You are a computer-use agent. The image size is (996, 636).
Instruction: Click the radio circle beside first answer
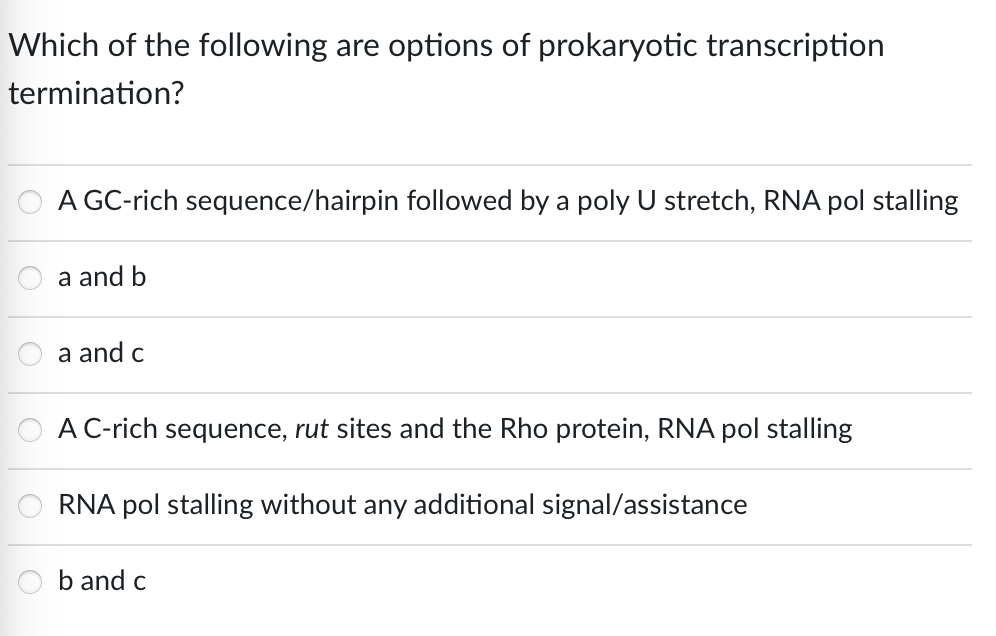(29, 201)
